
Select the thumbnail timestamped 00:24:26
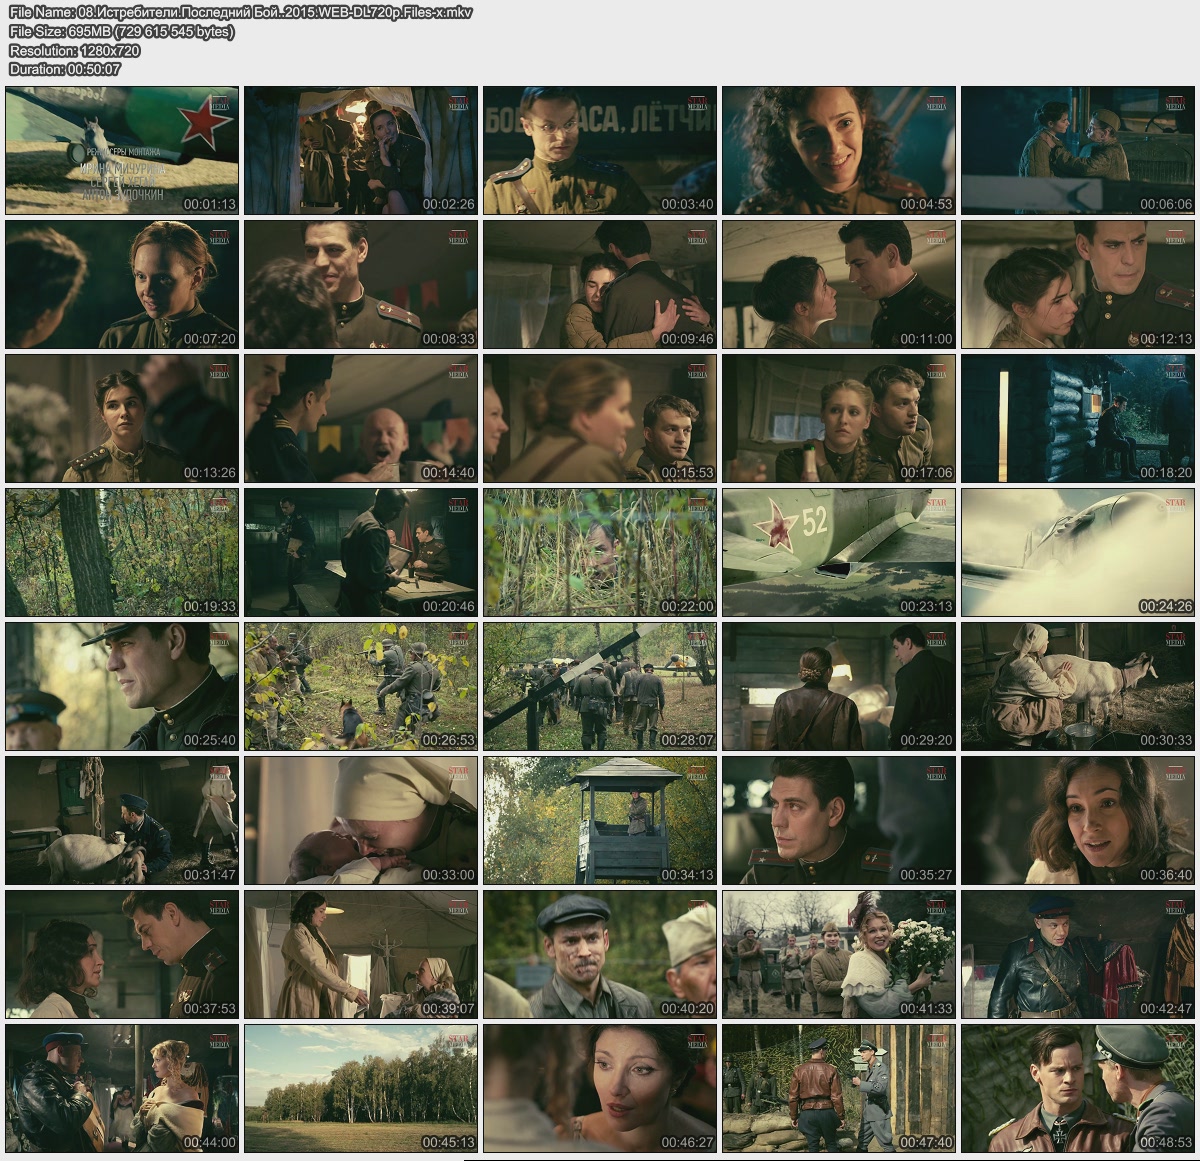(x=1078, y=552)
